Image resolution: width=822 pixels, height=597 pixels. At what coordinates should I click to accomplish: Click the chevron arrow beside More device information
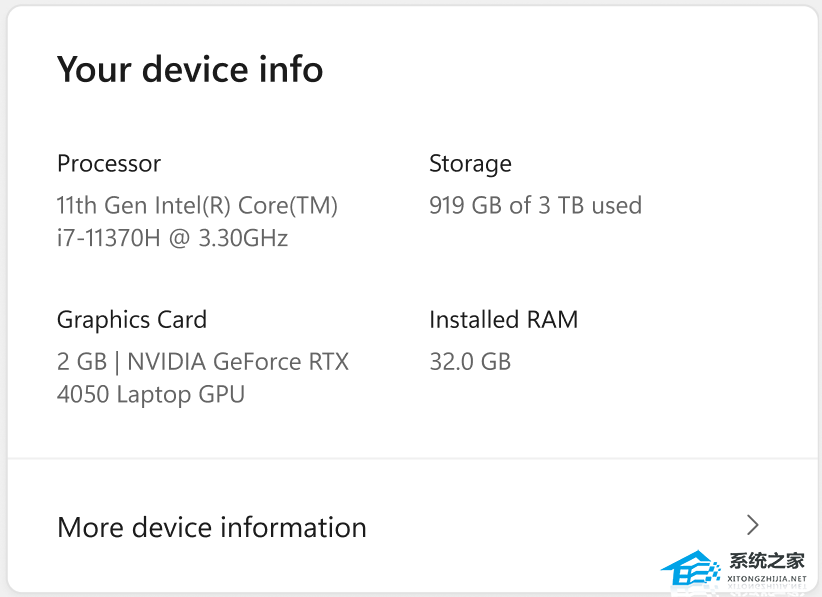coord(753,525)
